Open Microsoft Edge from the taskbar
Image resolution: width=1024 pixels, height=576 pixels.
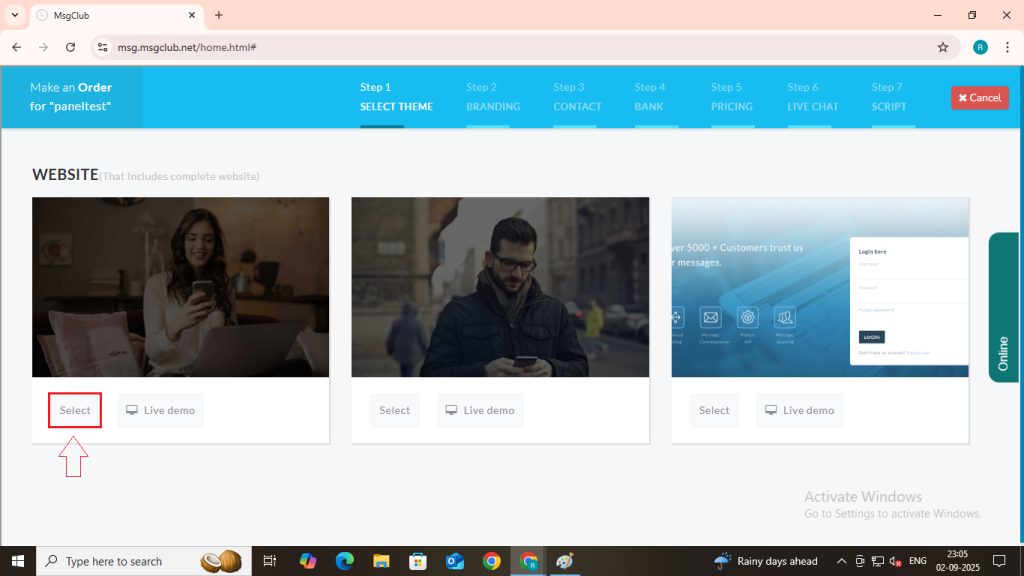(x=344, y=561)
